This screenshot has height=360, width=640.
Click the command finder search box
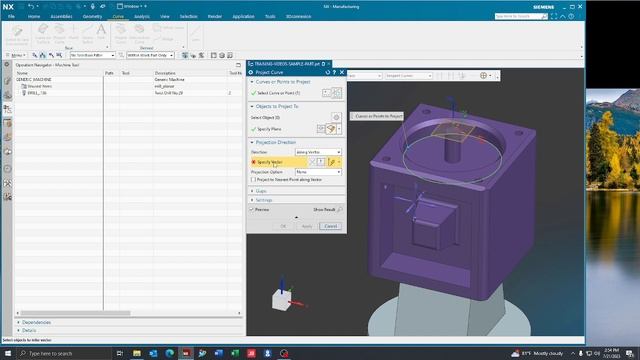point(518,16)
